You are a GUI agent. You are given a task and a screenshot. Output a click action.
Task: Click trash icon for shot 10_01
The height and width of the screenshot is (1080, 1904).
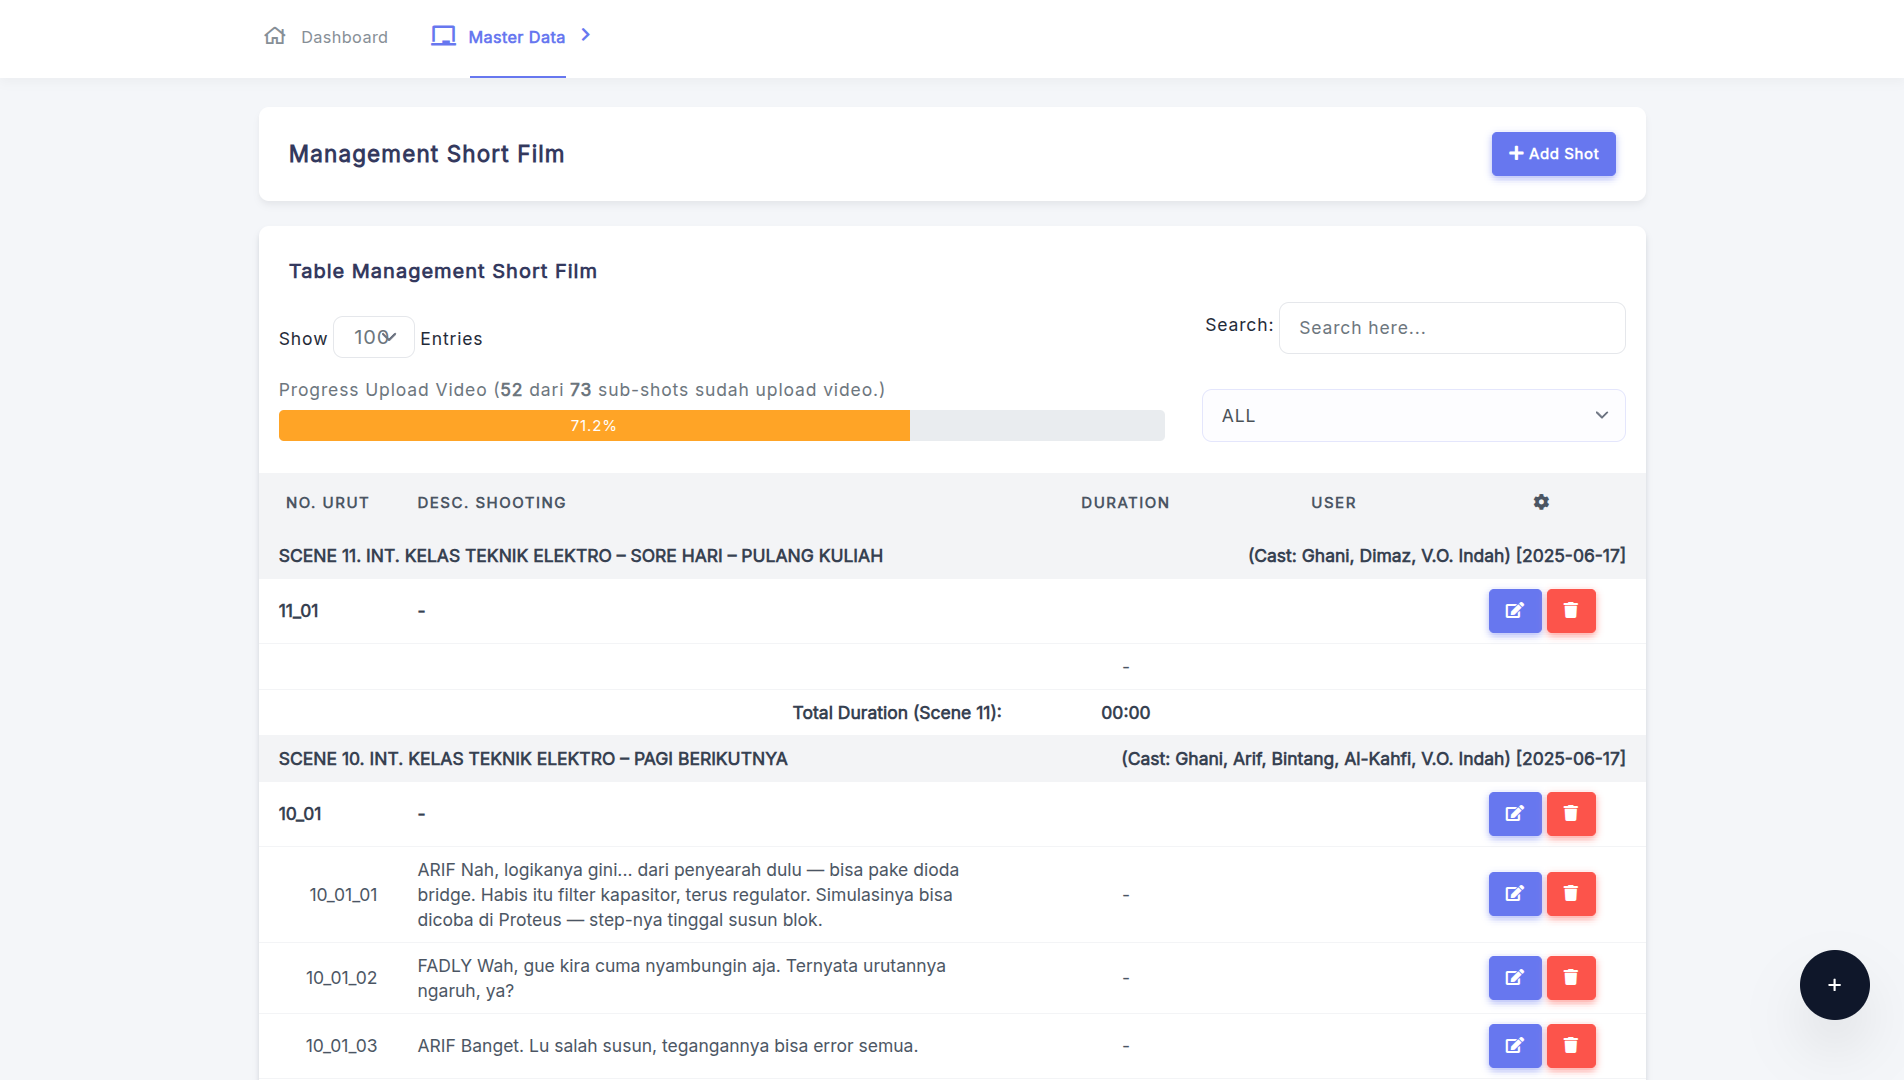click(x=1570, y=814)
